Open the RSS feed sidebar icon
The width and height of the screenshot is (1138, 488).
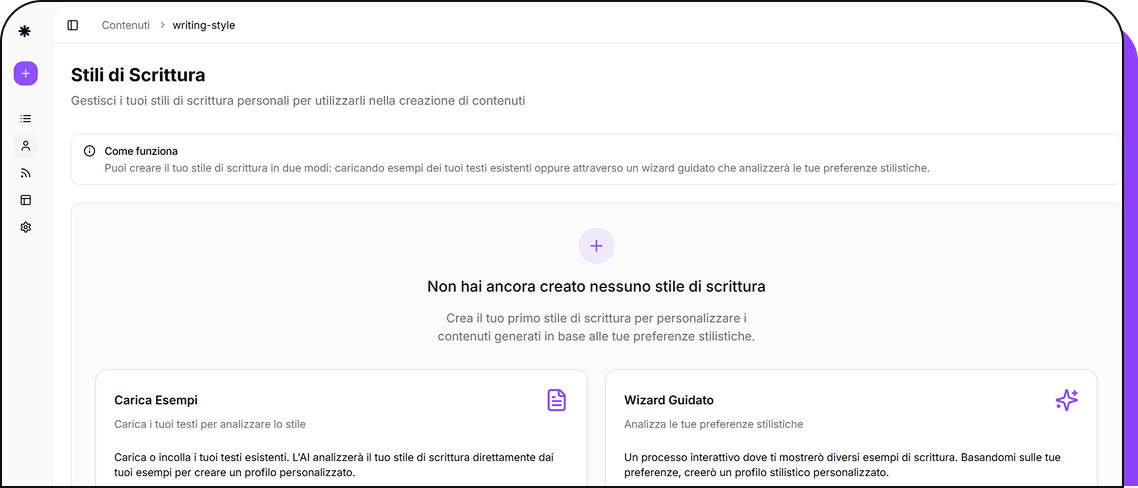point(26,173)
